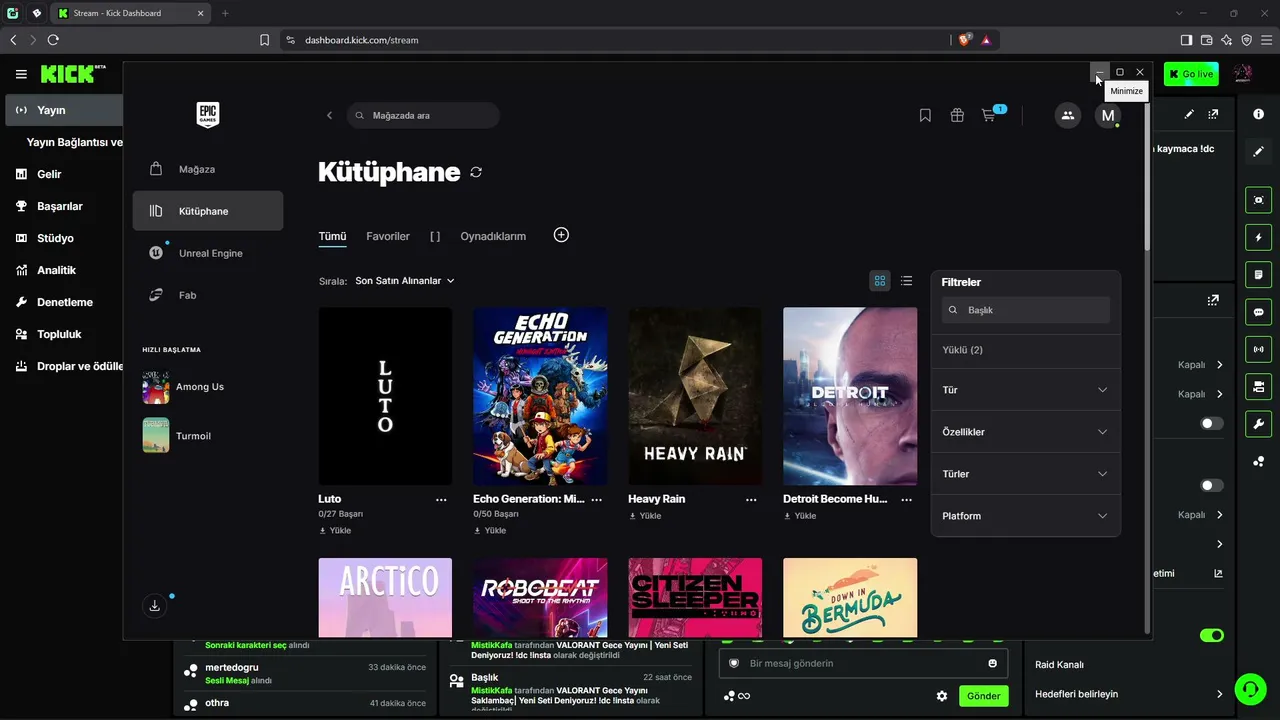The image size is (1280, 720).
Task: Open the Brave Rewards triangle icon
Action: coord(986,40)
